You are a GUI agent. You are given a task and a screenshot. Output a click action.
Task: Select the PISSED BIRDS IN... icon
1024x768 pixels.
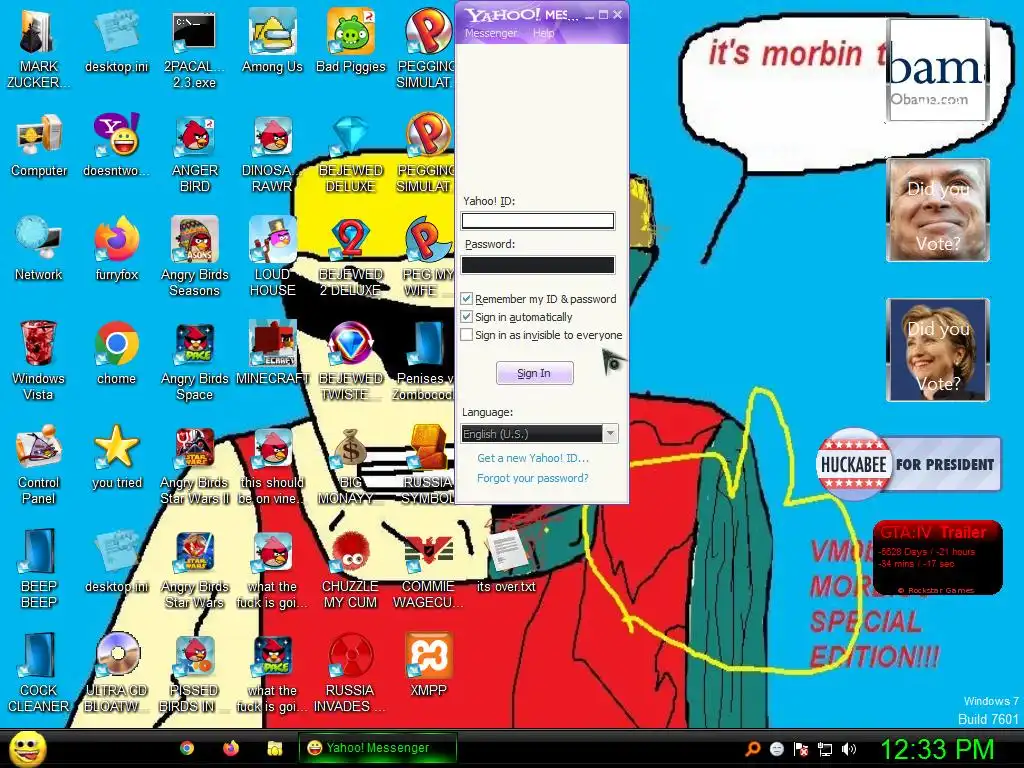195,673
